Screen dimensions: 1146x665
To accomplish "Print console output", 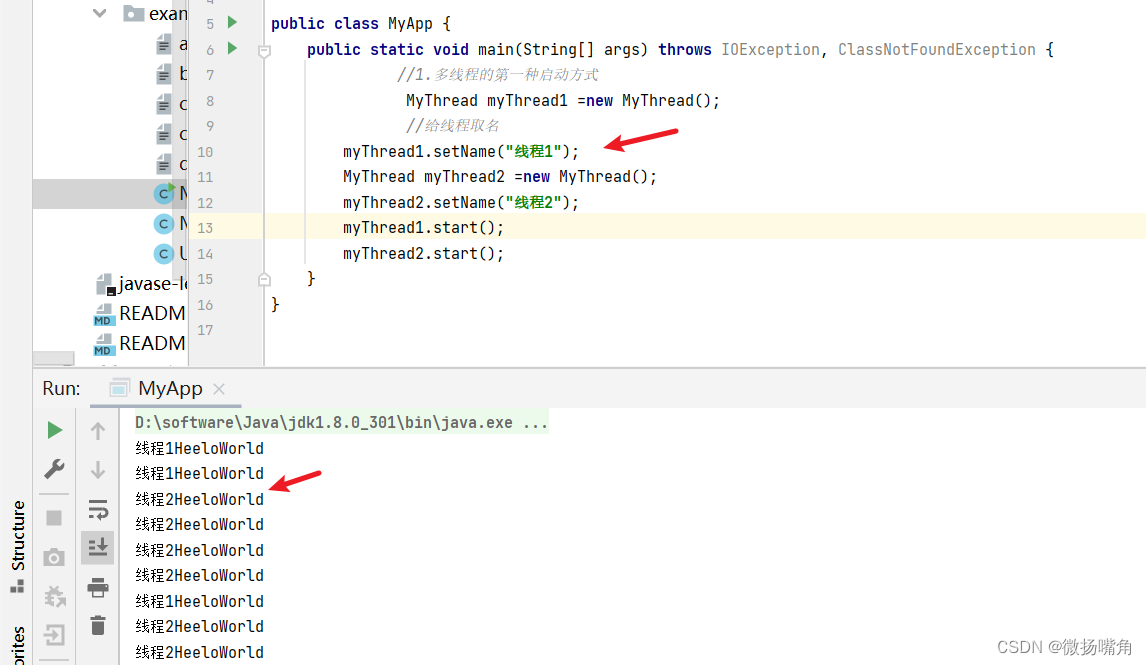I will [98, 587].
